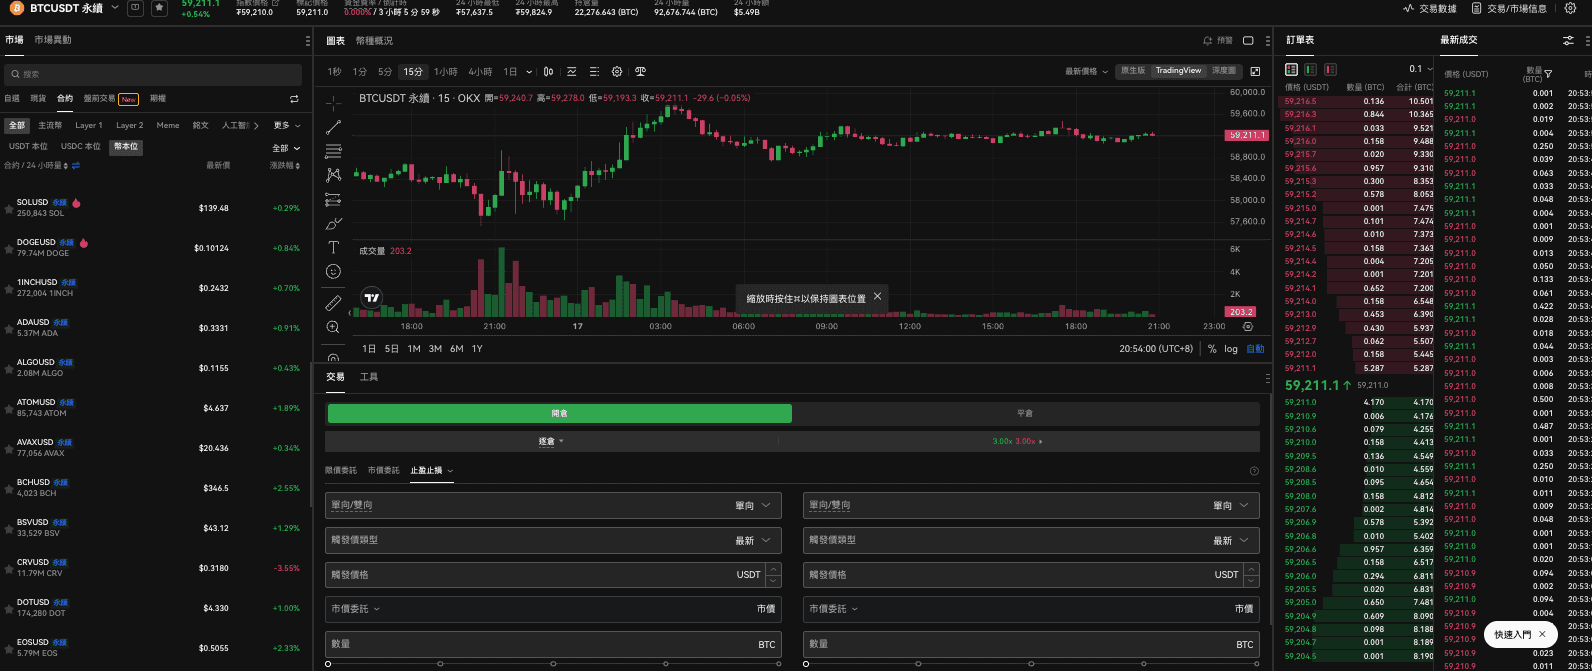This screenshot has height=671, width=1592.
Task: Toggle log scale on chart
Action: (1230, 349)
